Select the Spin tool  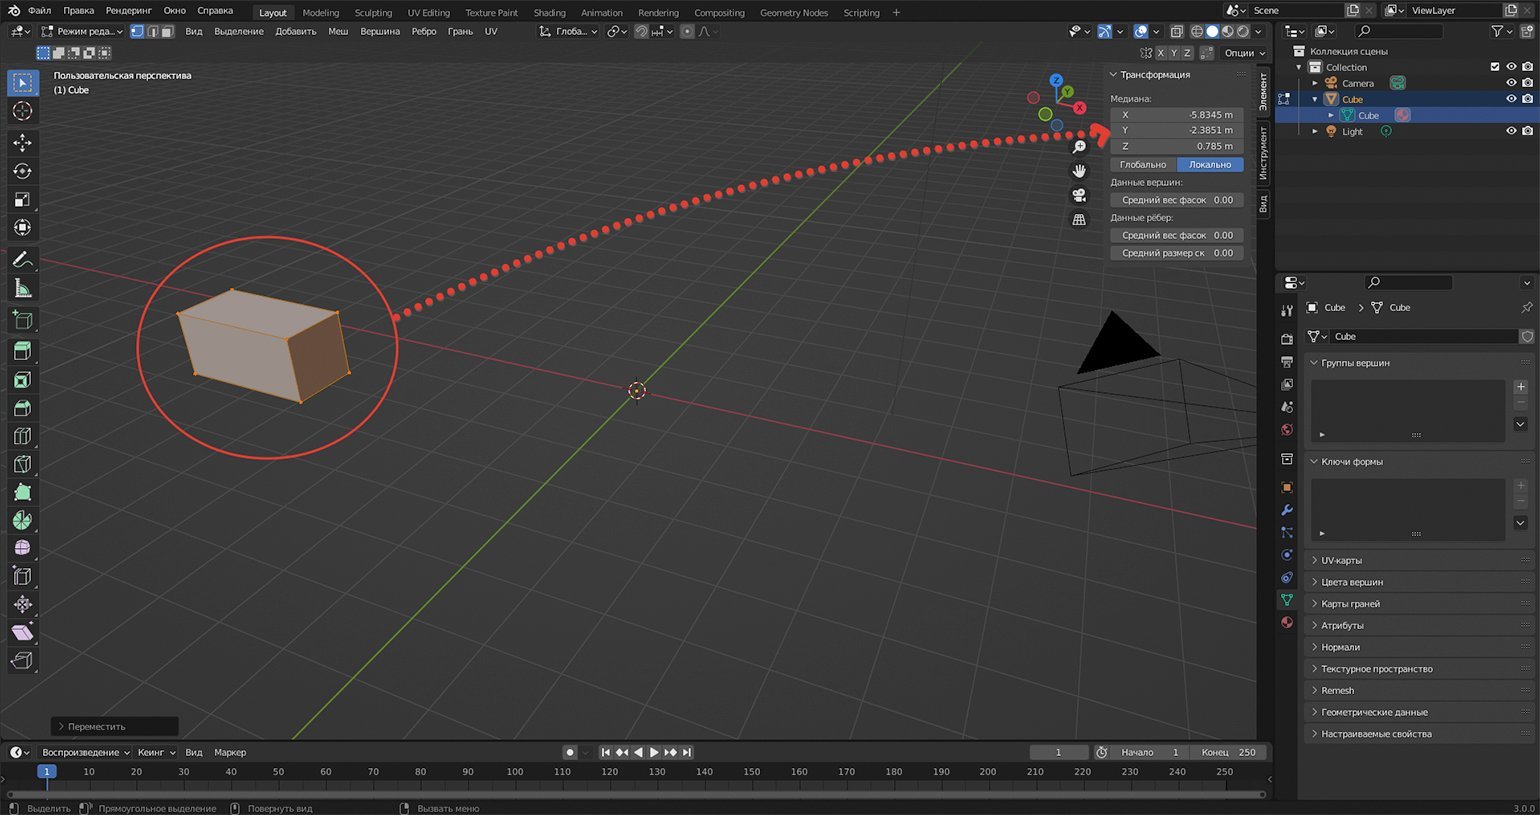tap(22, 520)
